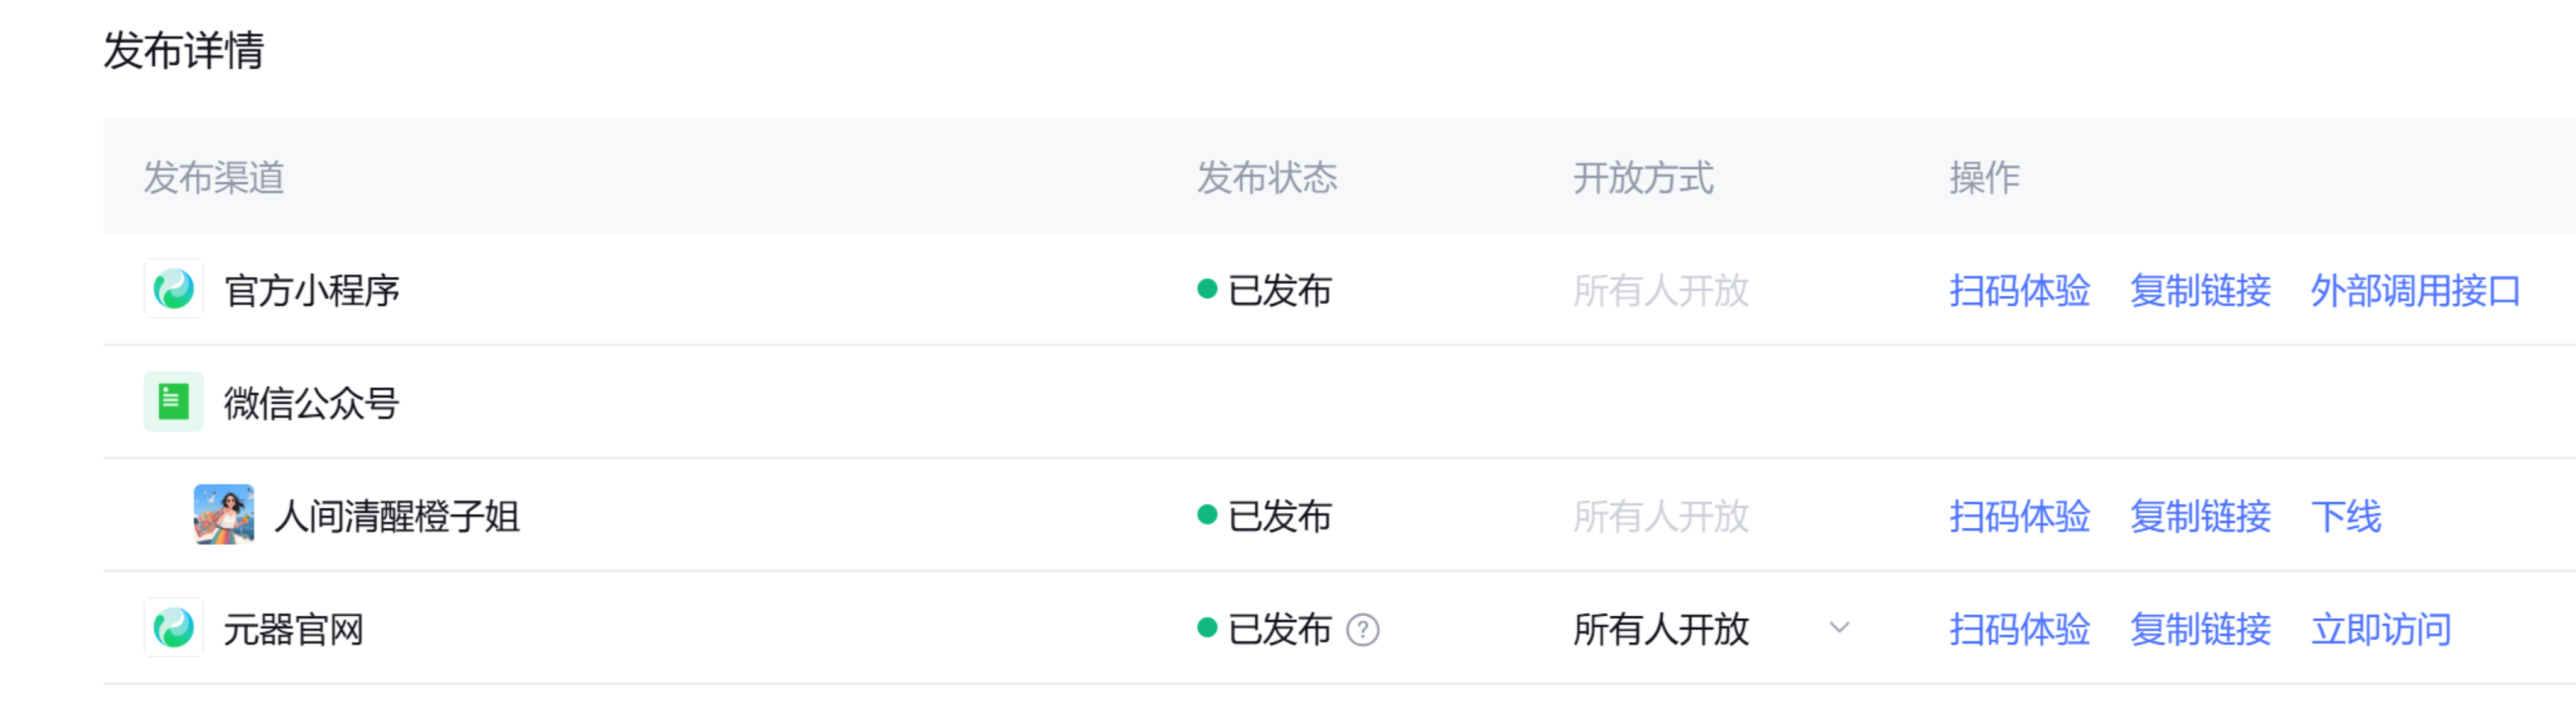Click the green status dot for 官方小程序
2576x712 pixels.
(1207, 290)
